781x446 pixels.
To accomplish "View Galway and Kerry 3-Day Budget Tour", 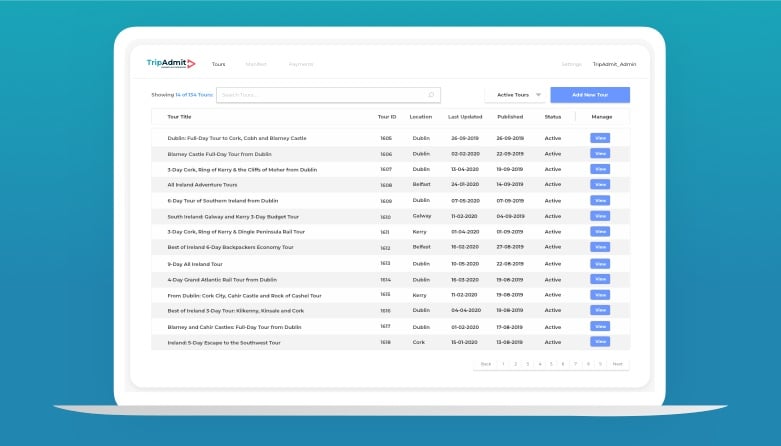I will tap(600, 216).
